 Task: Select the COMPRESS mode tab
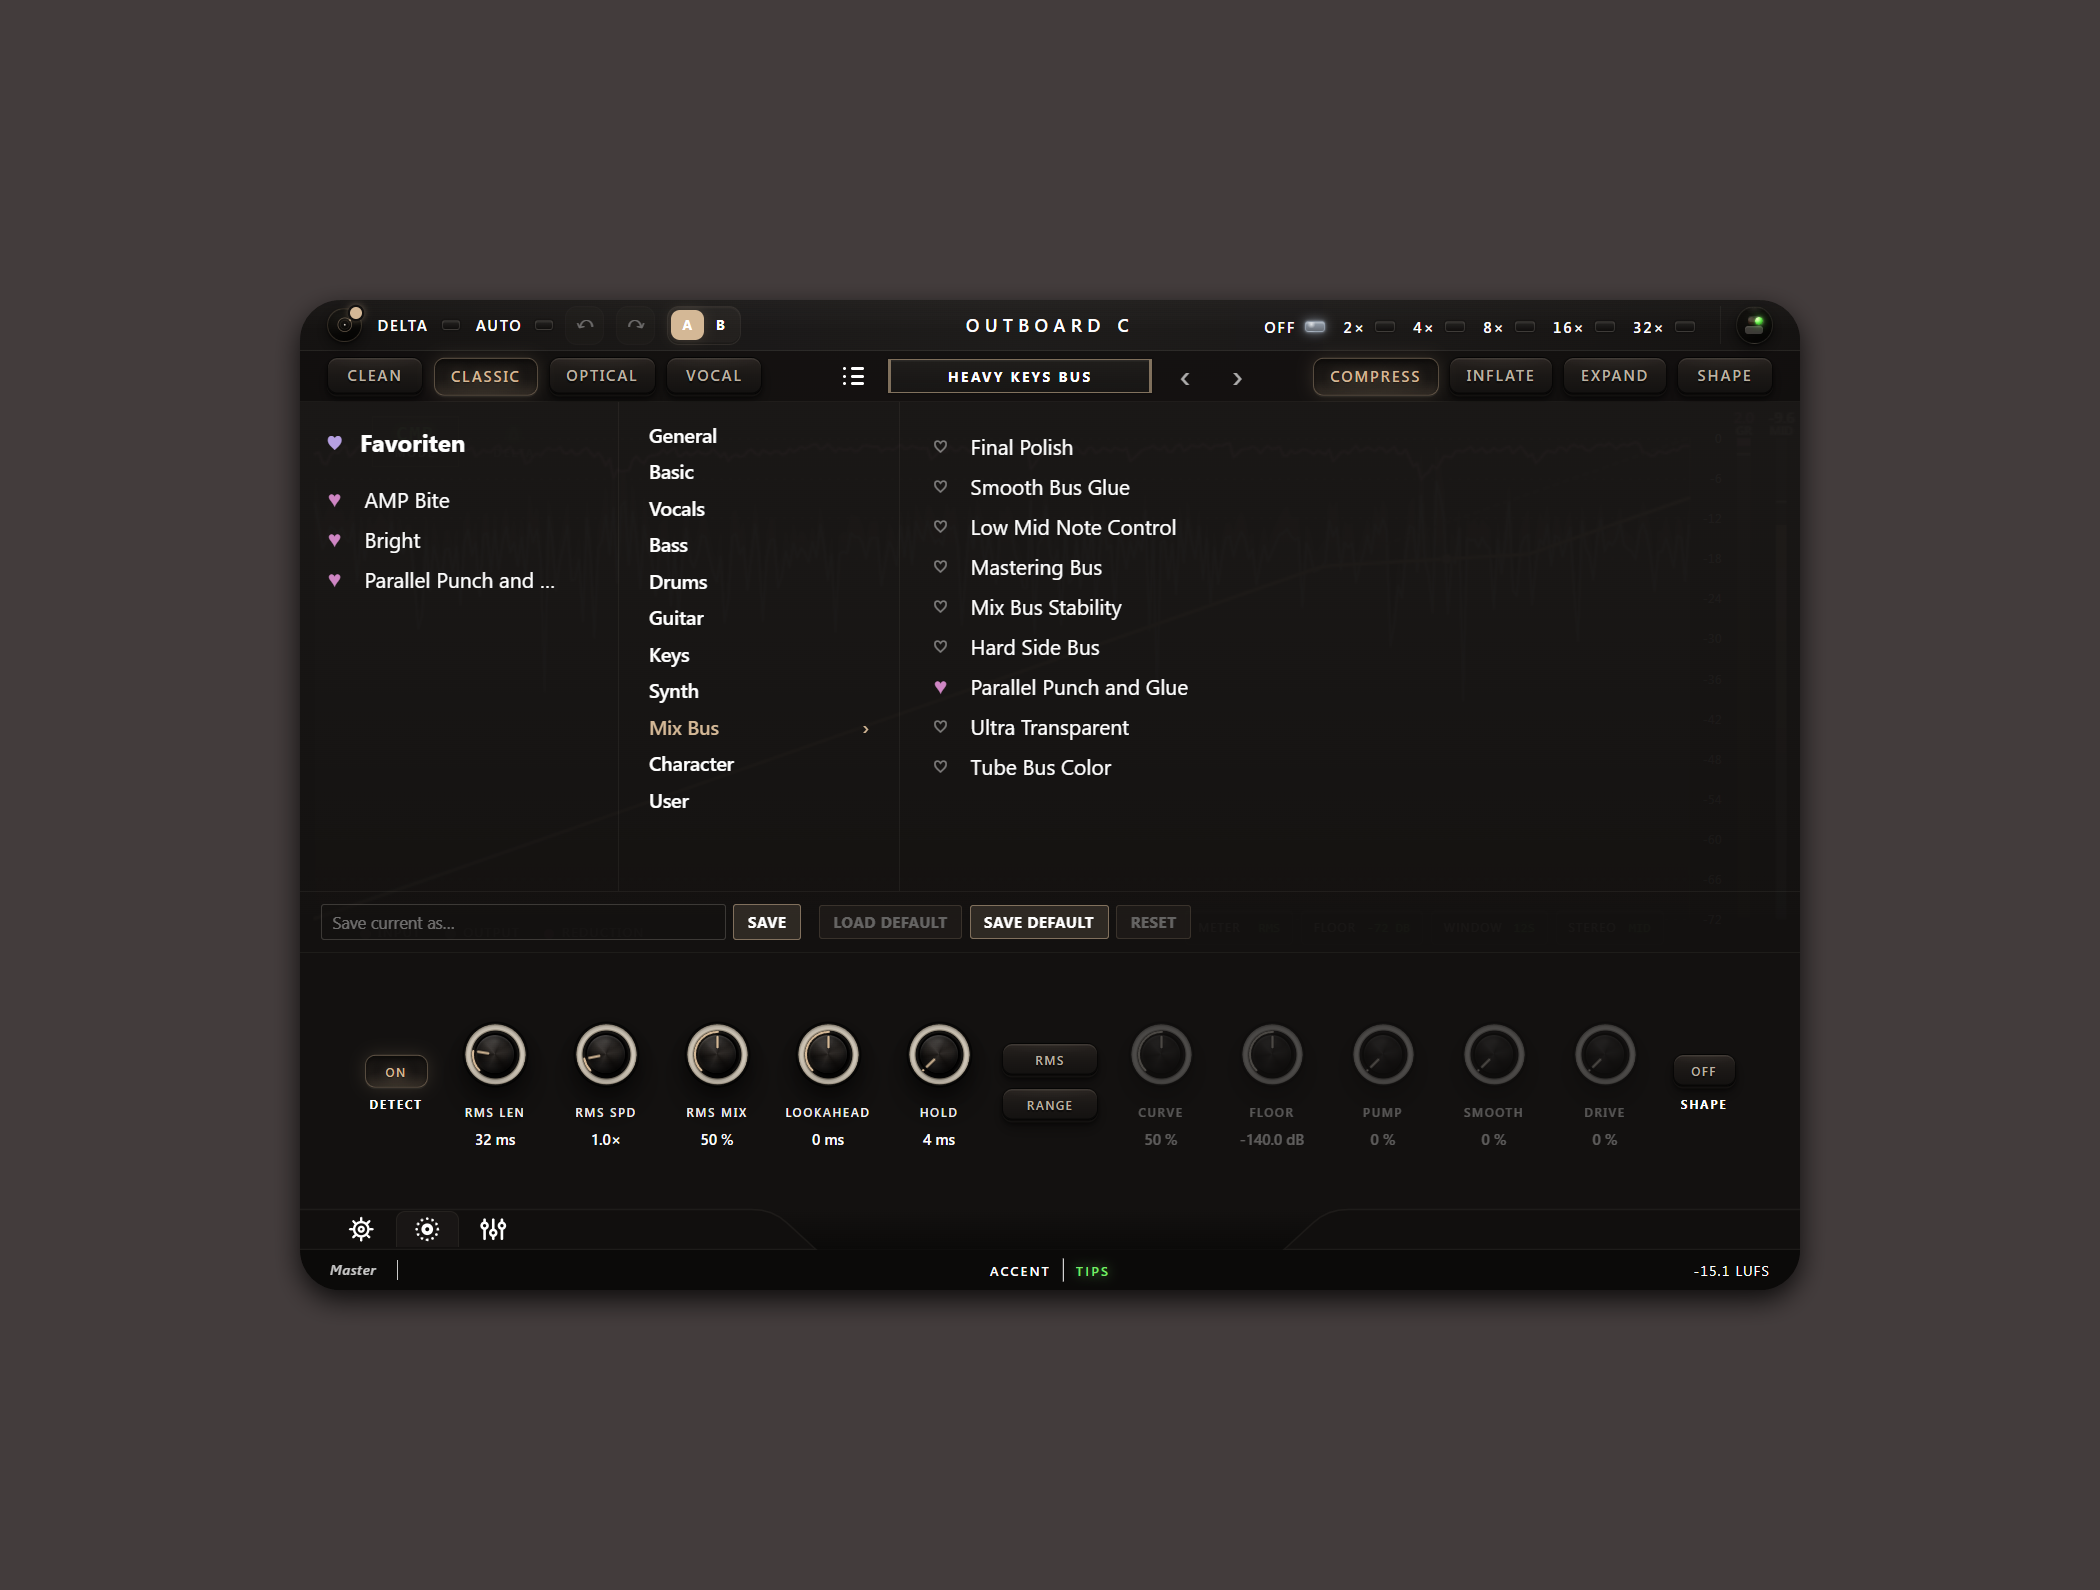click(1375, 376)
